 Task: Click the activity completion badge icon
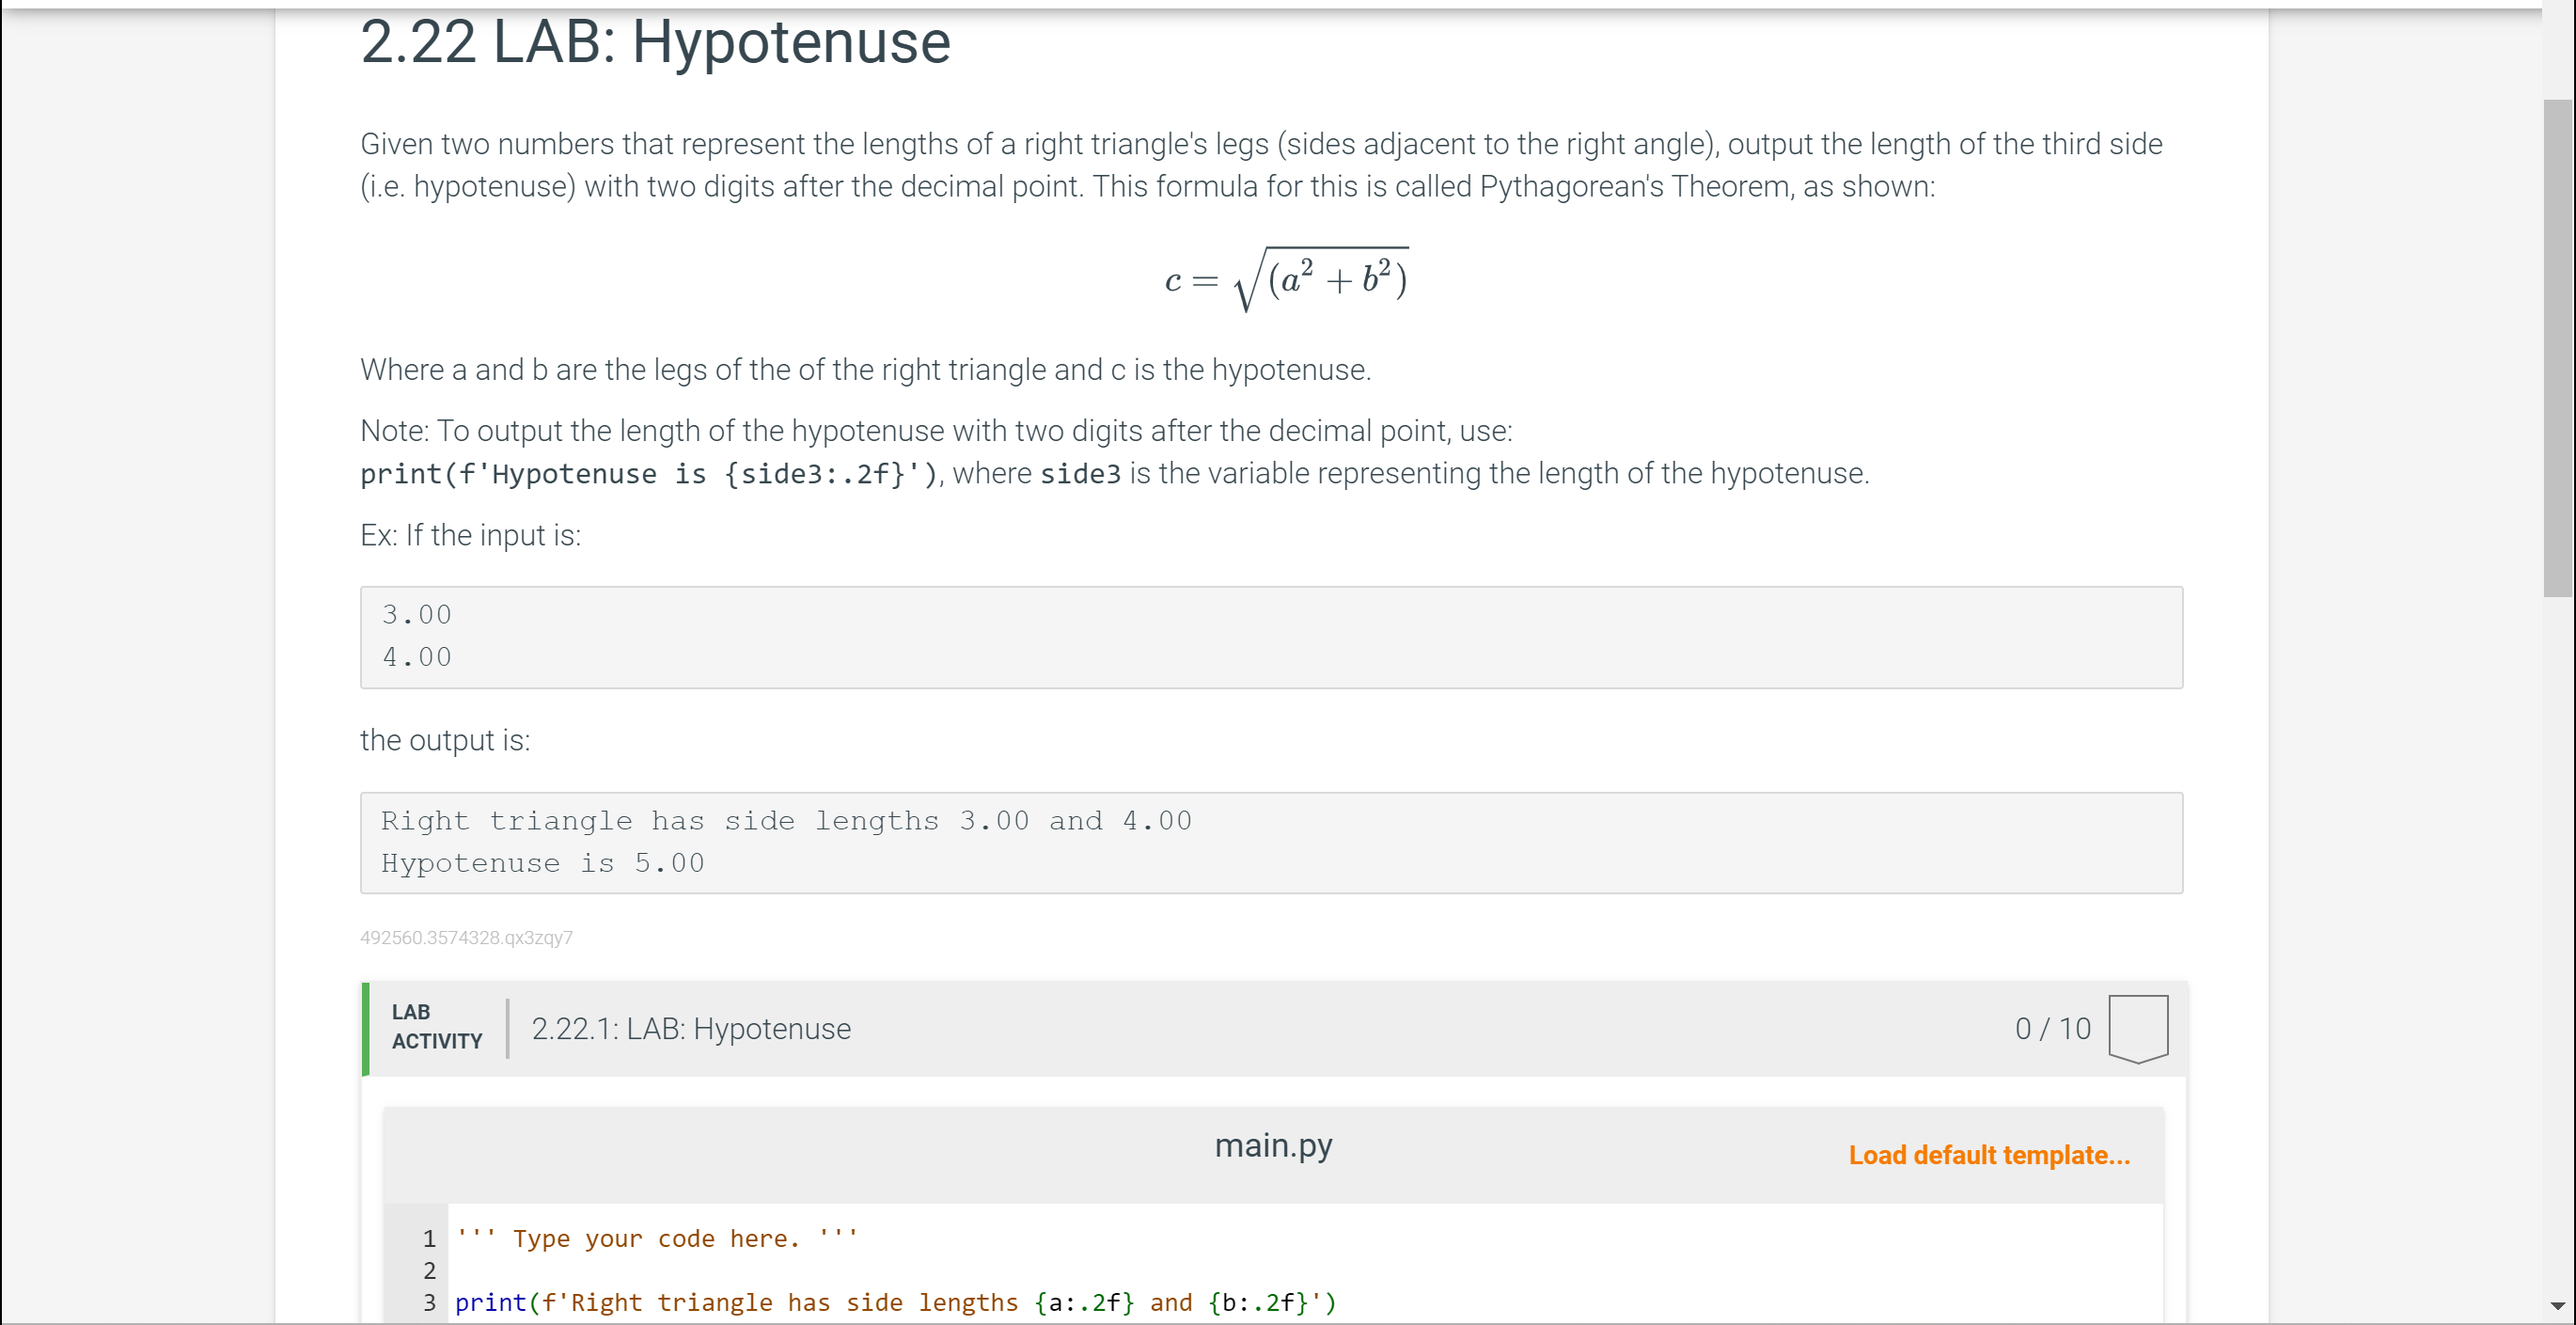2137,1028
